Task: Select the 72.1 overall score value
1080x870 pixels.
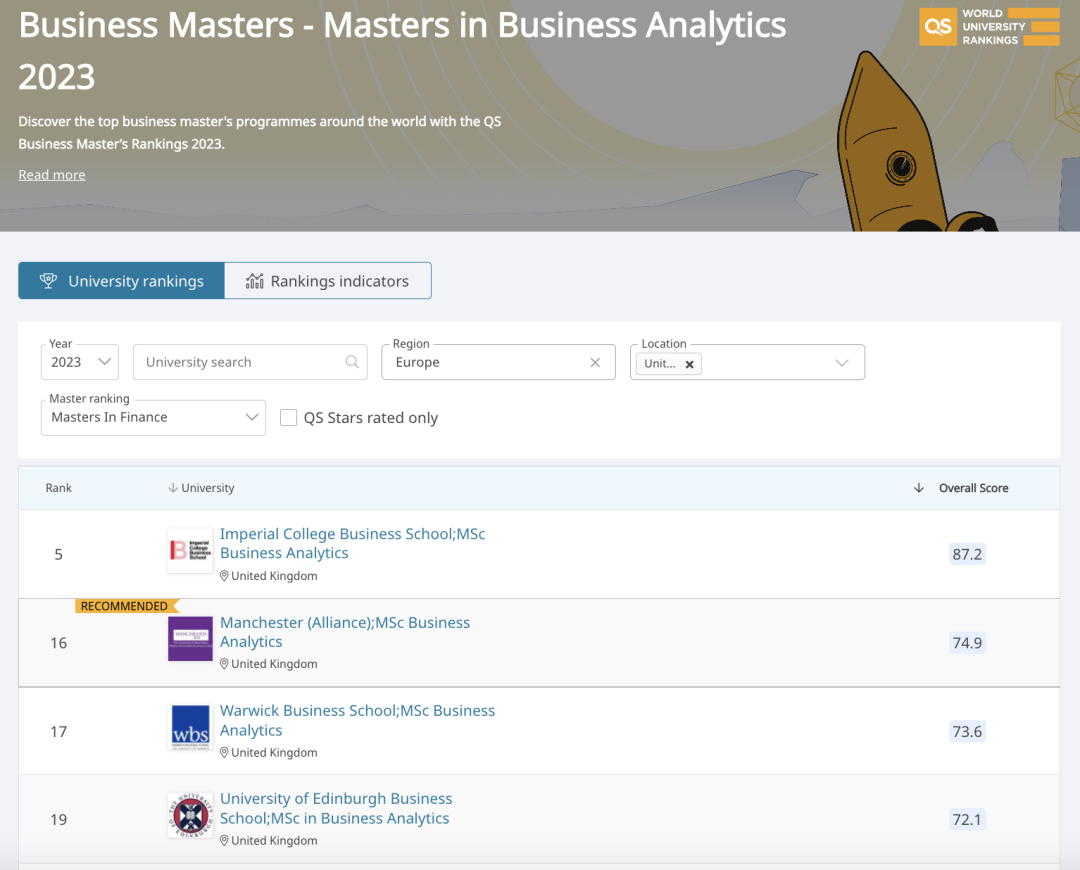Action: tap(967, 820)
